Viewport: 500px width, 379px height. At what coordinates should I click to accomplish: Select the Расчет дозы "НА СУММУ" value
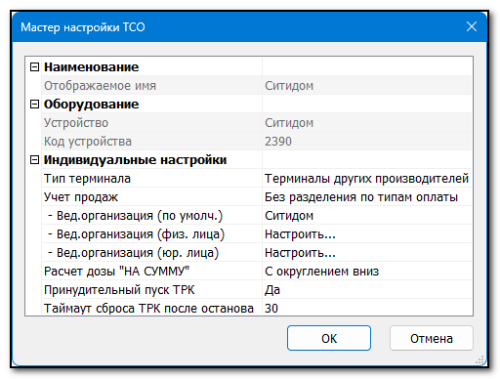[x=367, y=271]
